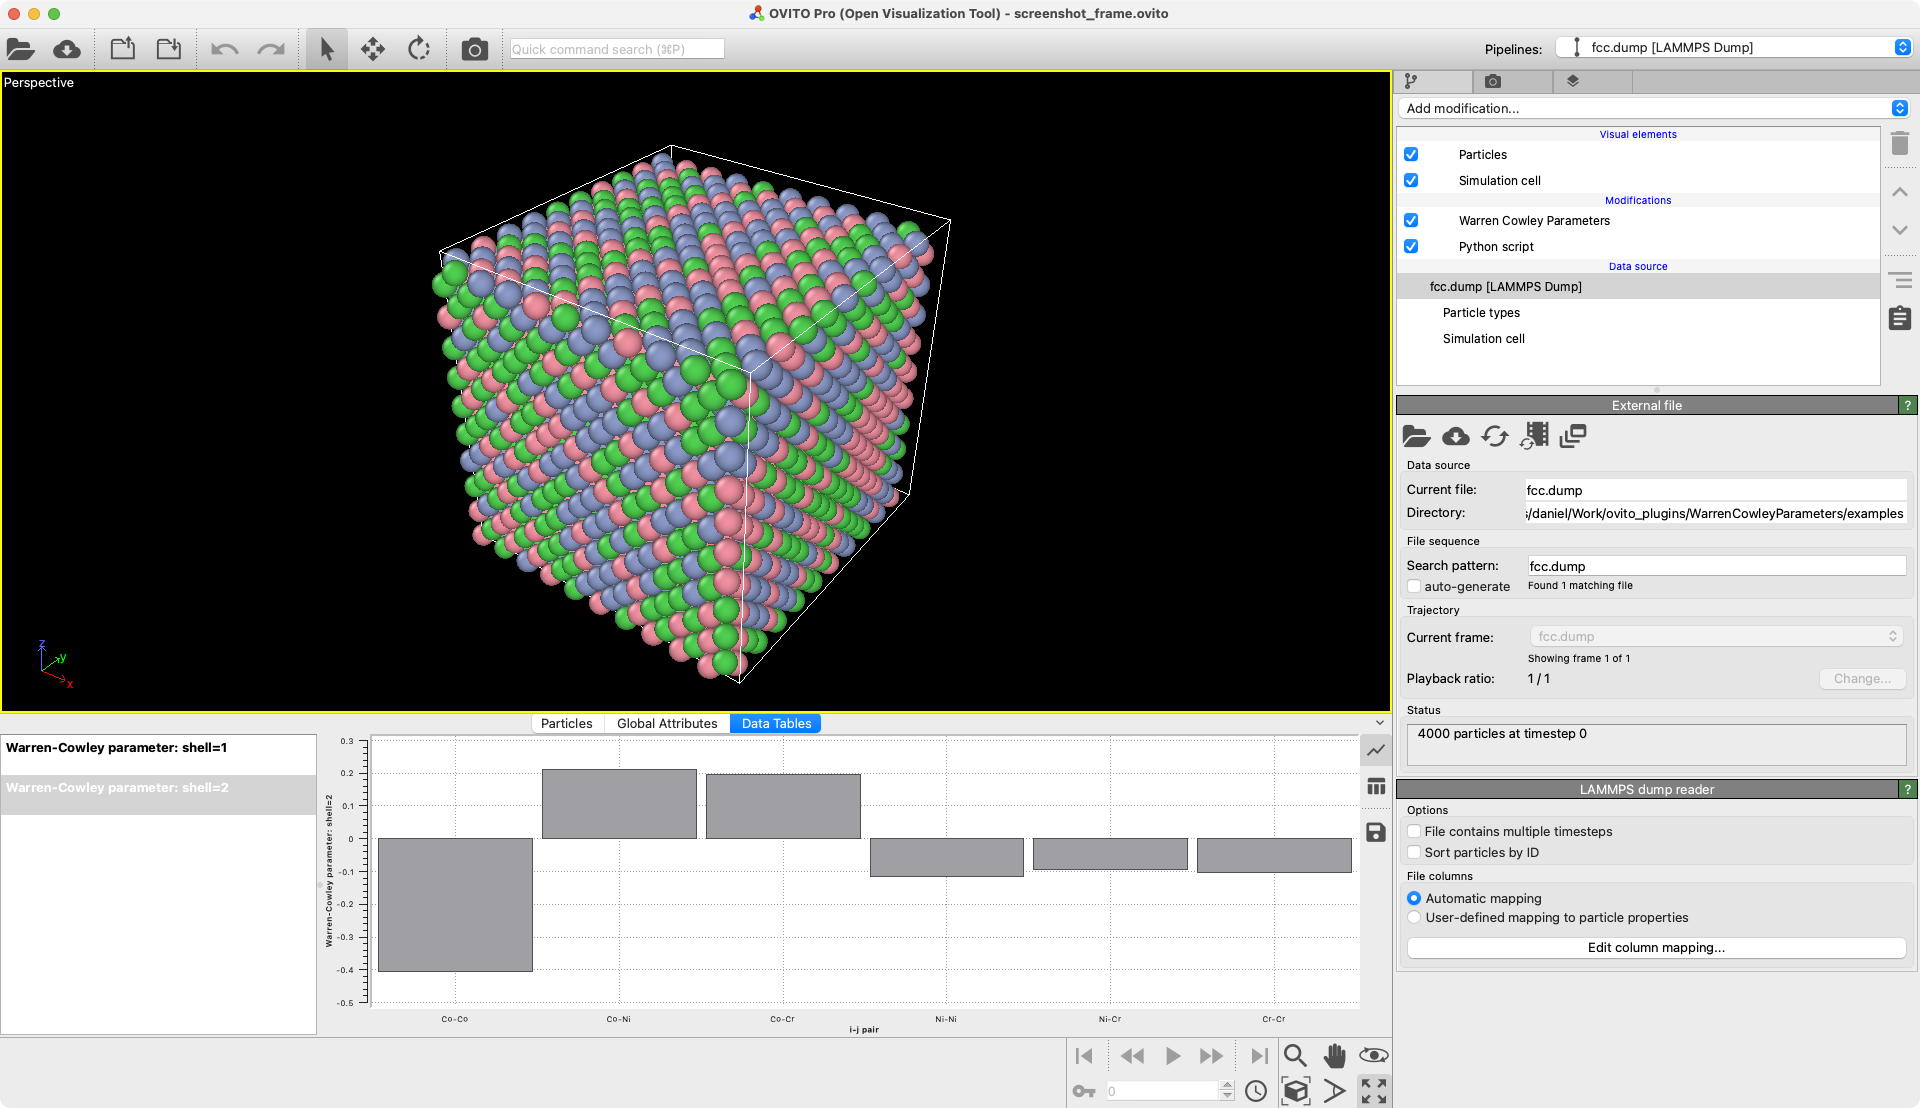Collapse the data inspector panel chevron
Screen dimensions: 1920x1108
(1380, 723)
